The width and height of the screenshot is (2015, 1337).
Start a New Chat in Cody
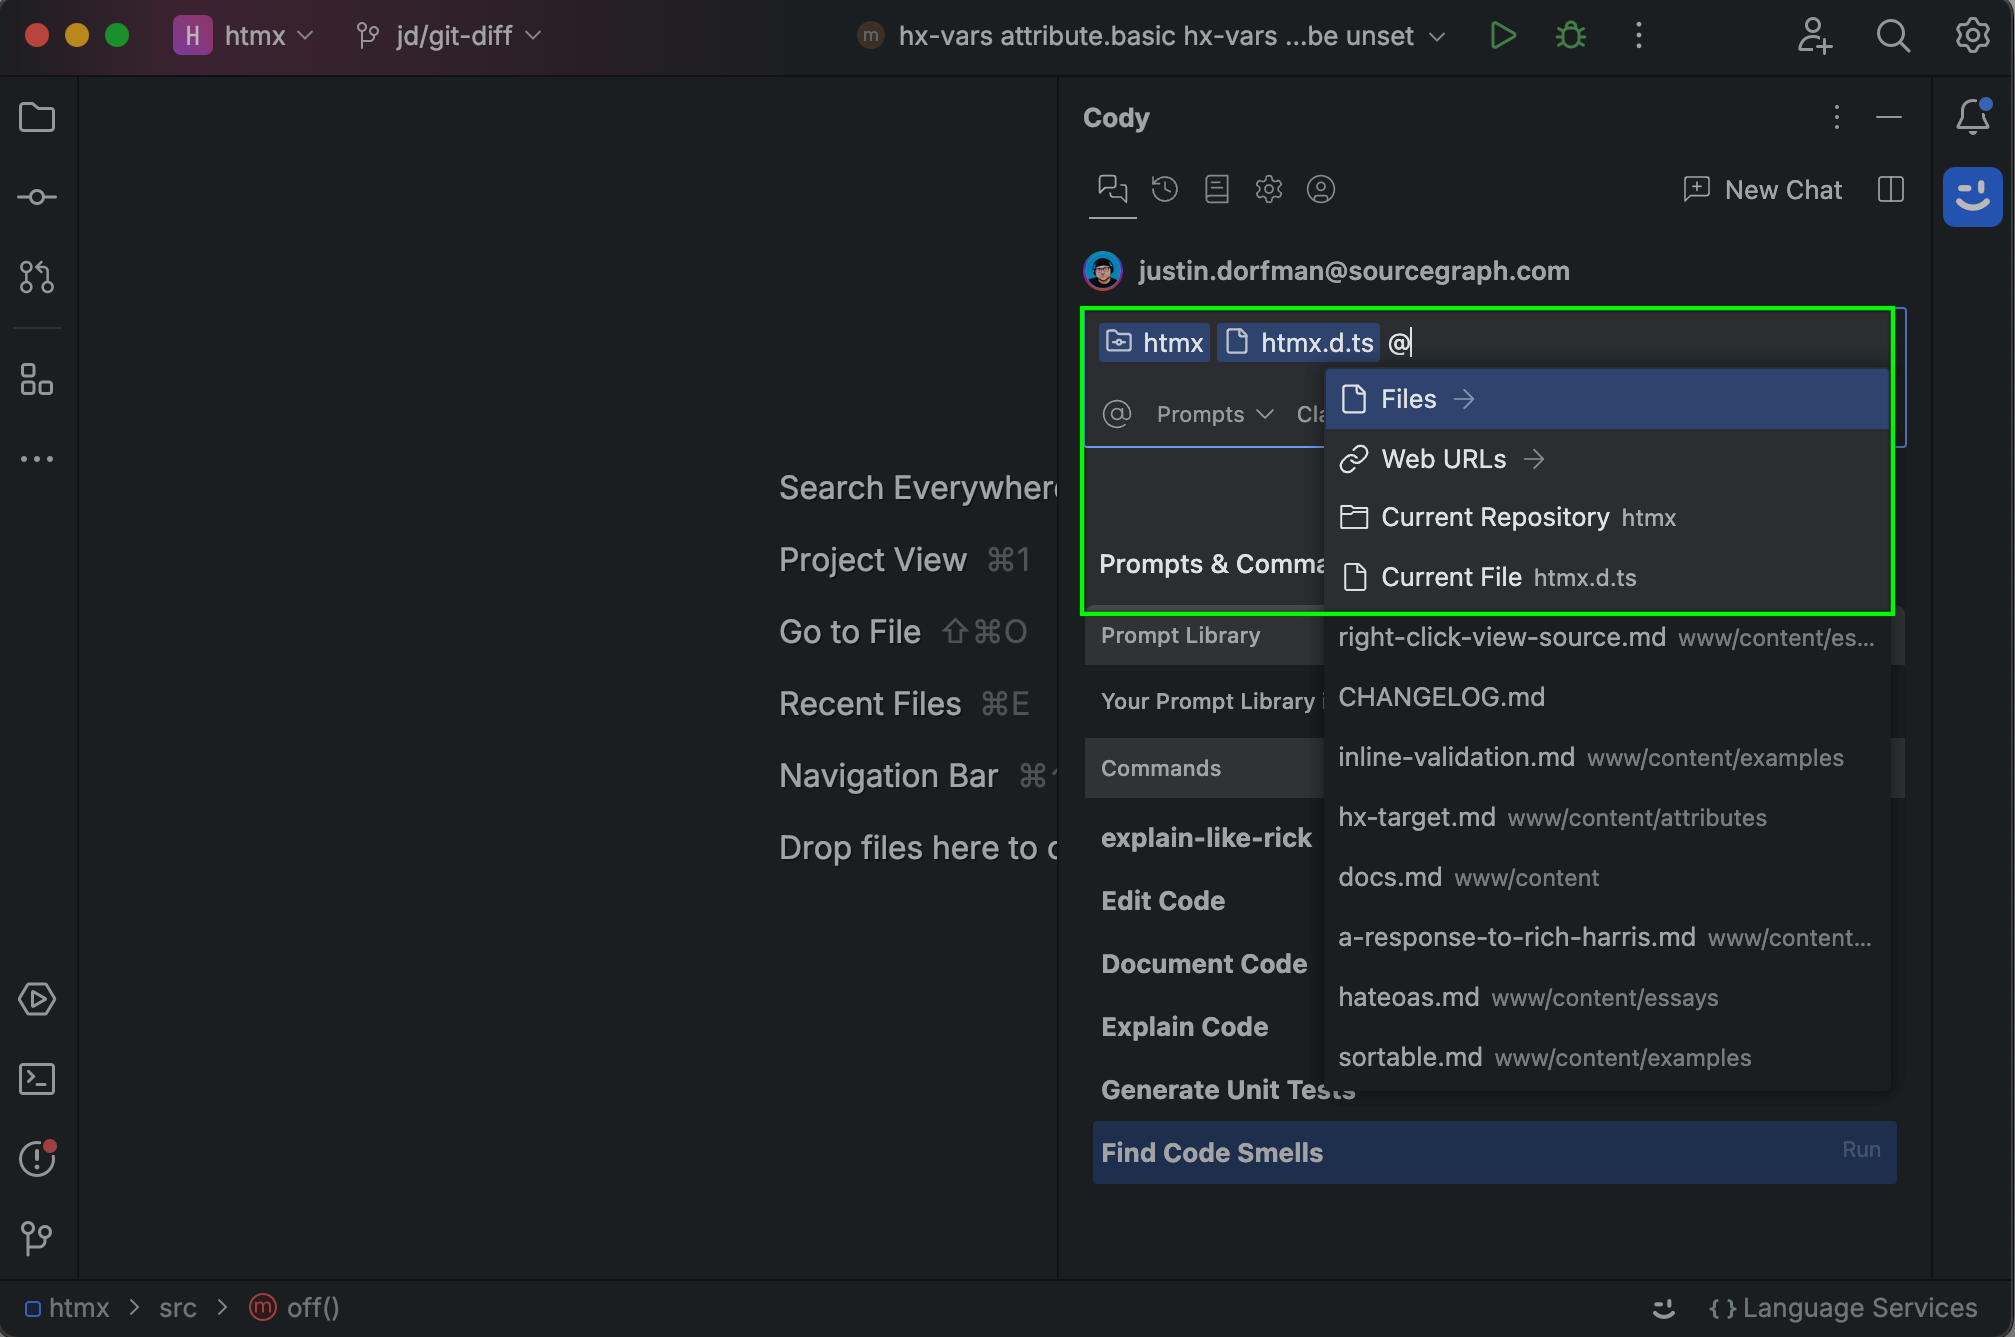pos(1762,189)
